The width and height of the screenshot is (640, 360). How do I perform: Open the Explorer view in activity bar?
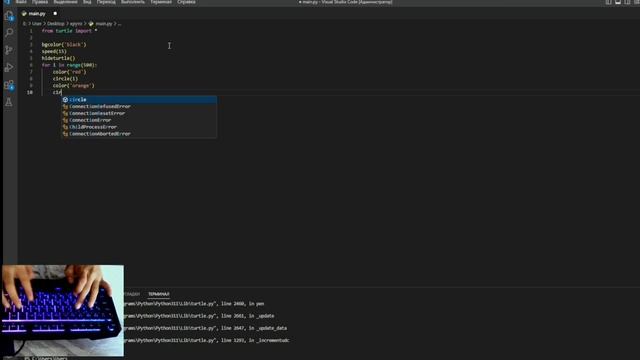coord(9,16)
